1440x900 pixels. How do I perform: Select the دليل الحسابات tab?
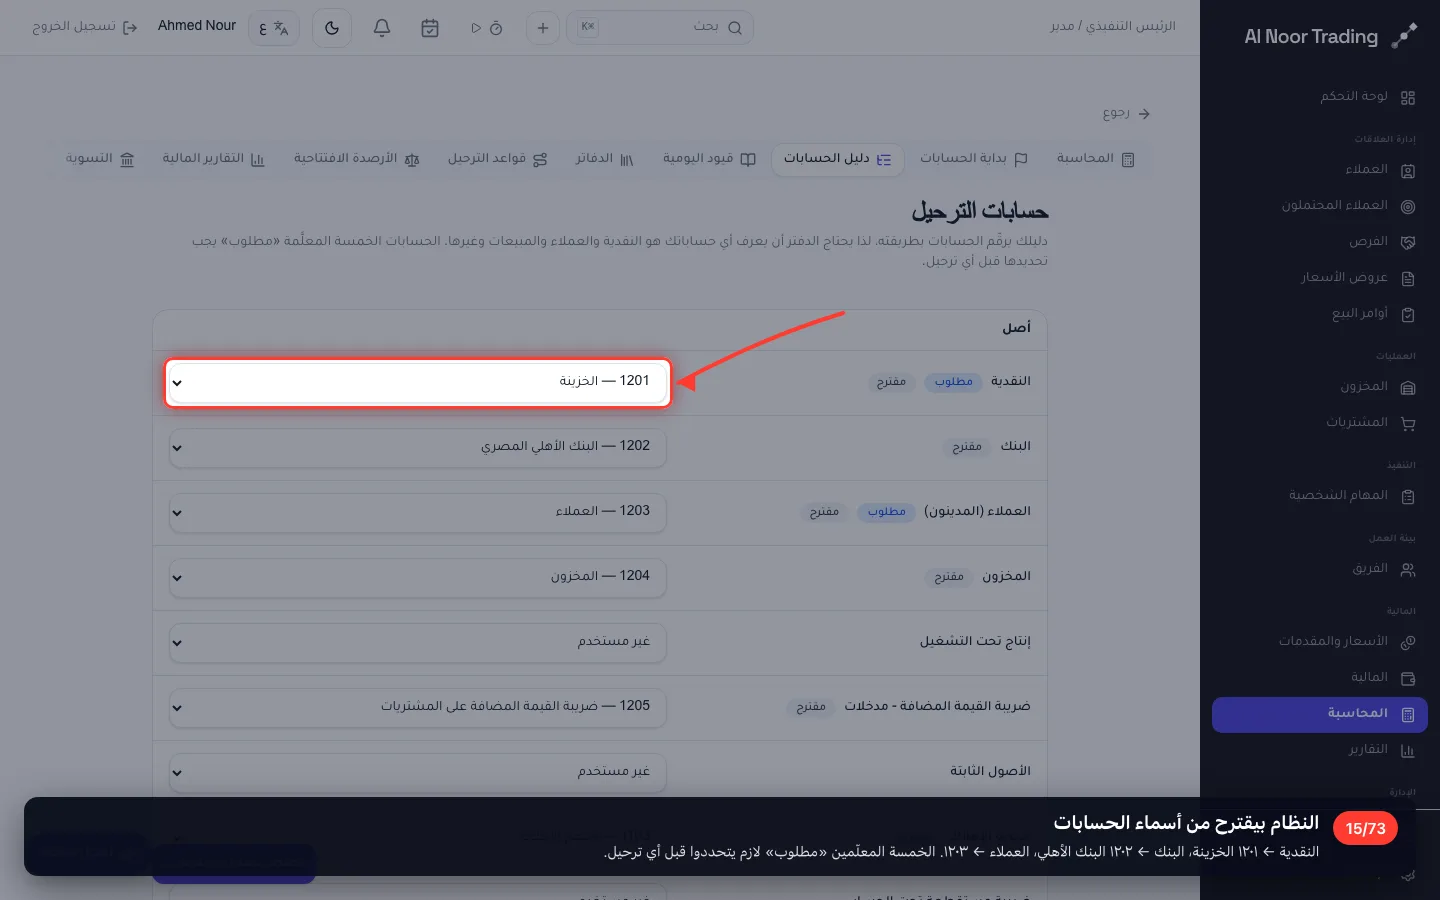(837, 159)
